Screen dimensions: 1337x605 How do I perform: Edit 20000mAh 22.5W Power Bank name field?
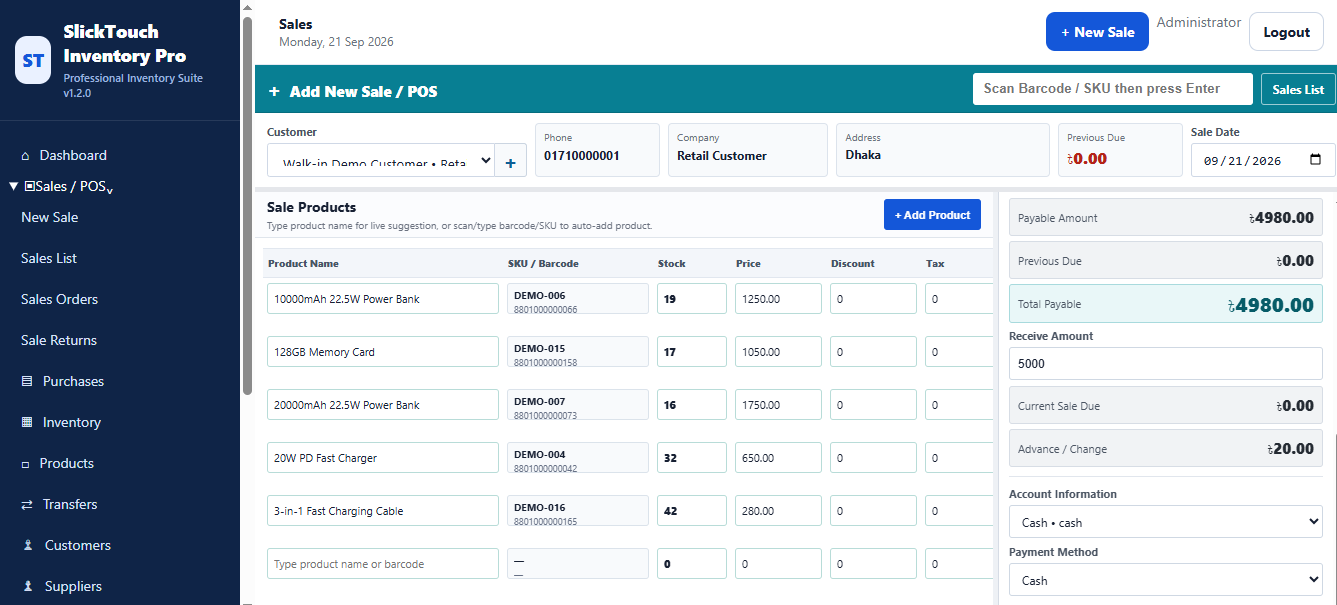(383, 405)
